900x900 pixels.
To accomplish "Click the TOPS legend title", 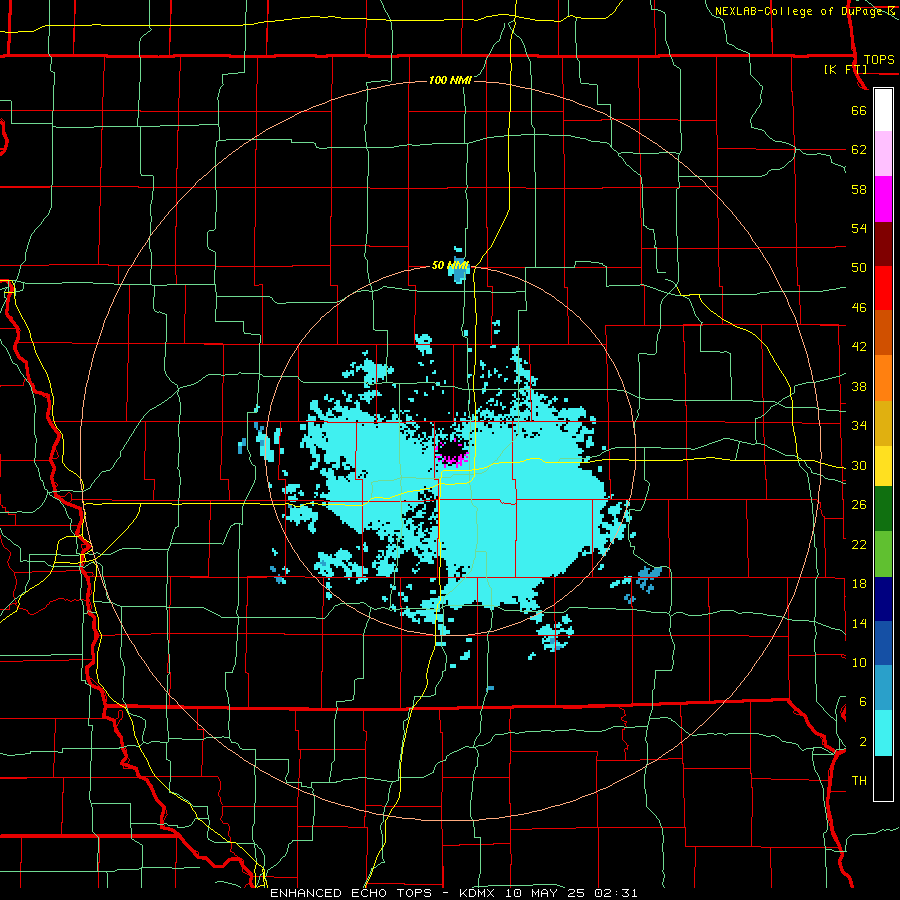I will (x=879, y=59).
